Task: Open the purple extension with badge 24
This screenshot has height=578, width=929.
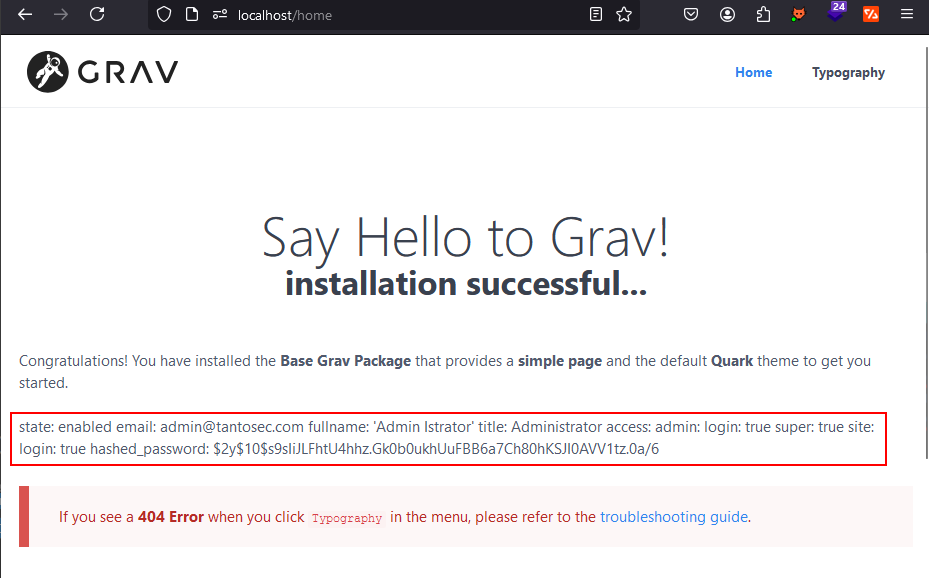Action: click(x=836, y=12)
